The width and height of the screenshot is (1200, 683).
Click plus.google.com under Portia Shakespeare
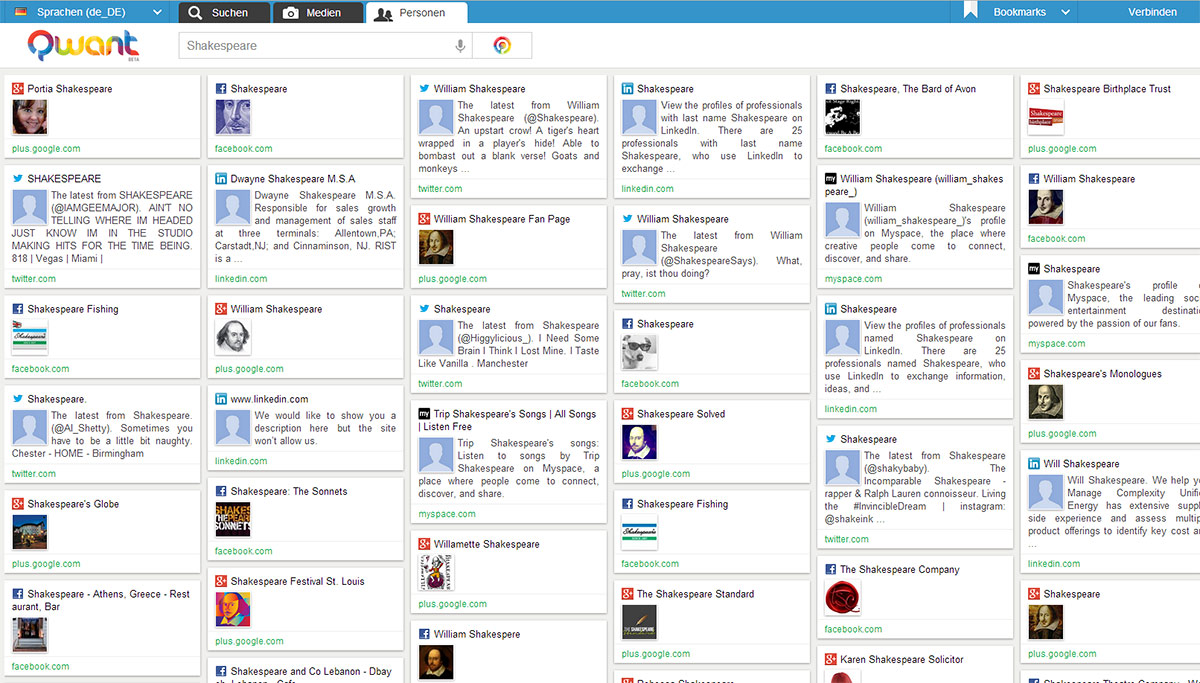pyautogui.click(x=46, y=149)
